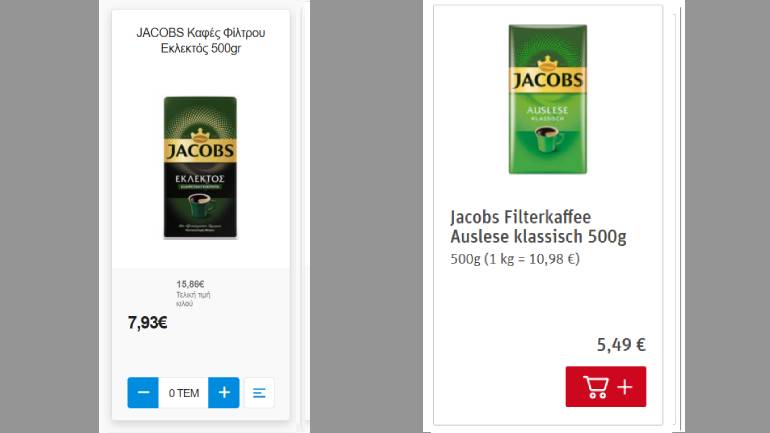Screen dimensions: 770x433
Task: Click the 7,93€ price
Action: pyautogui.click(x=147, y=323)
